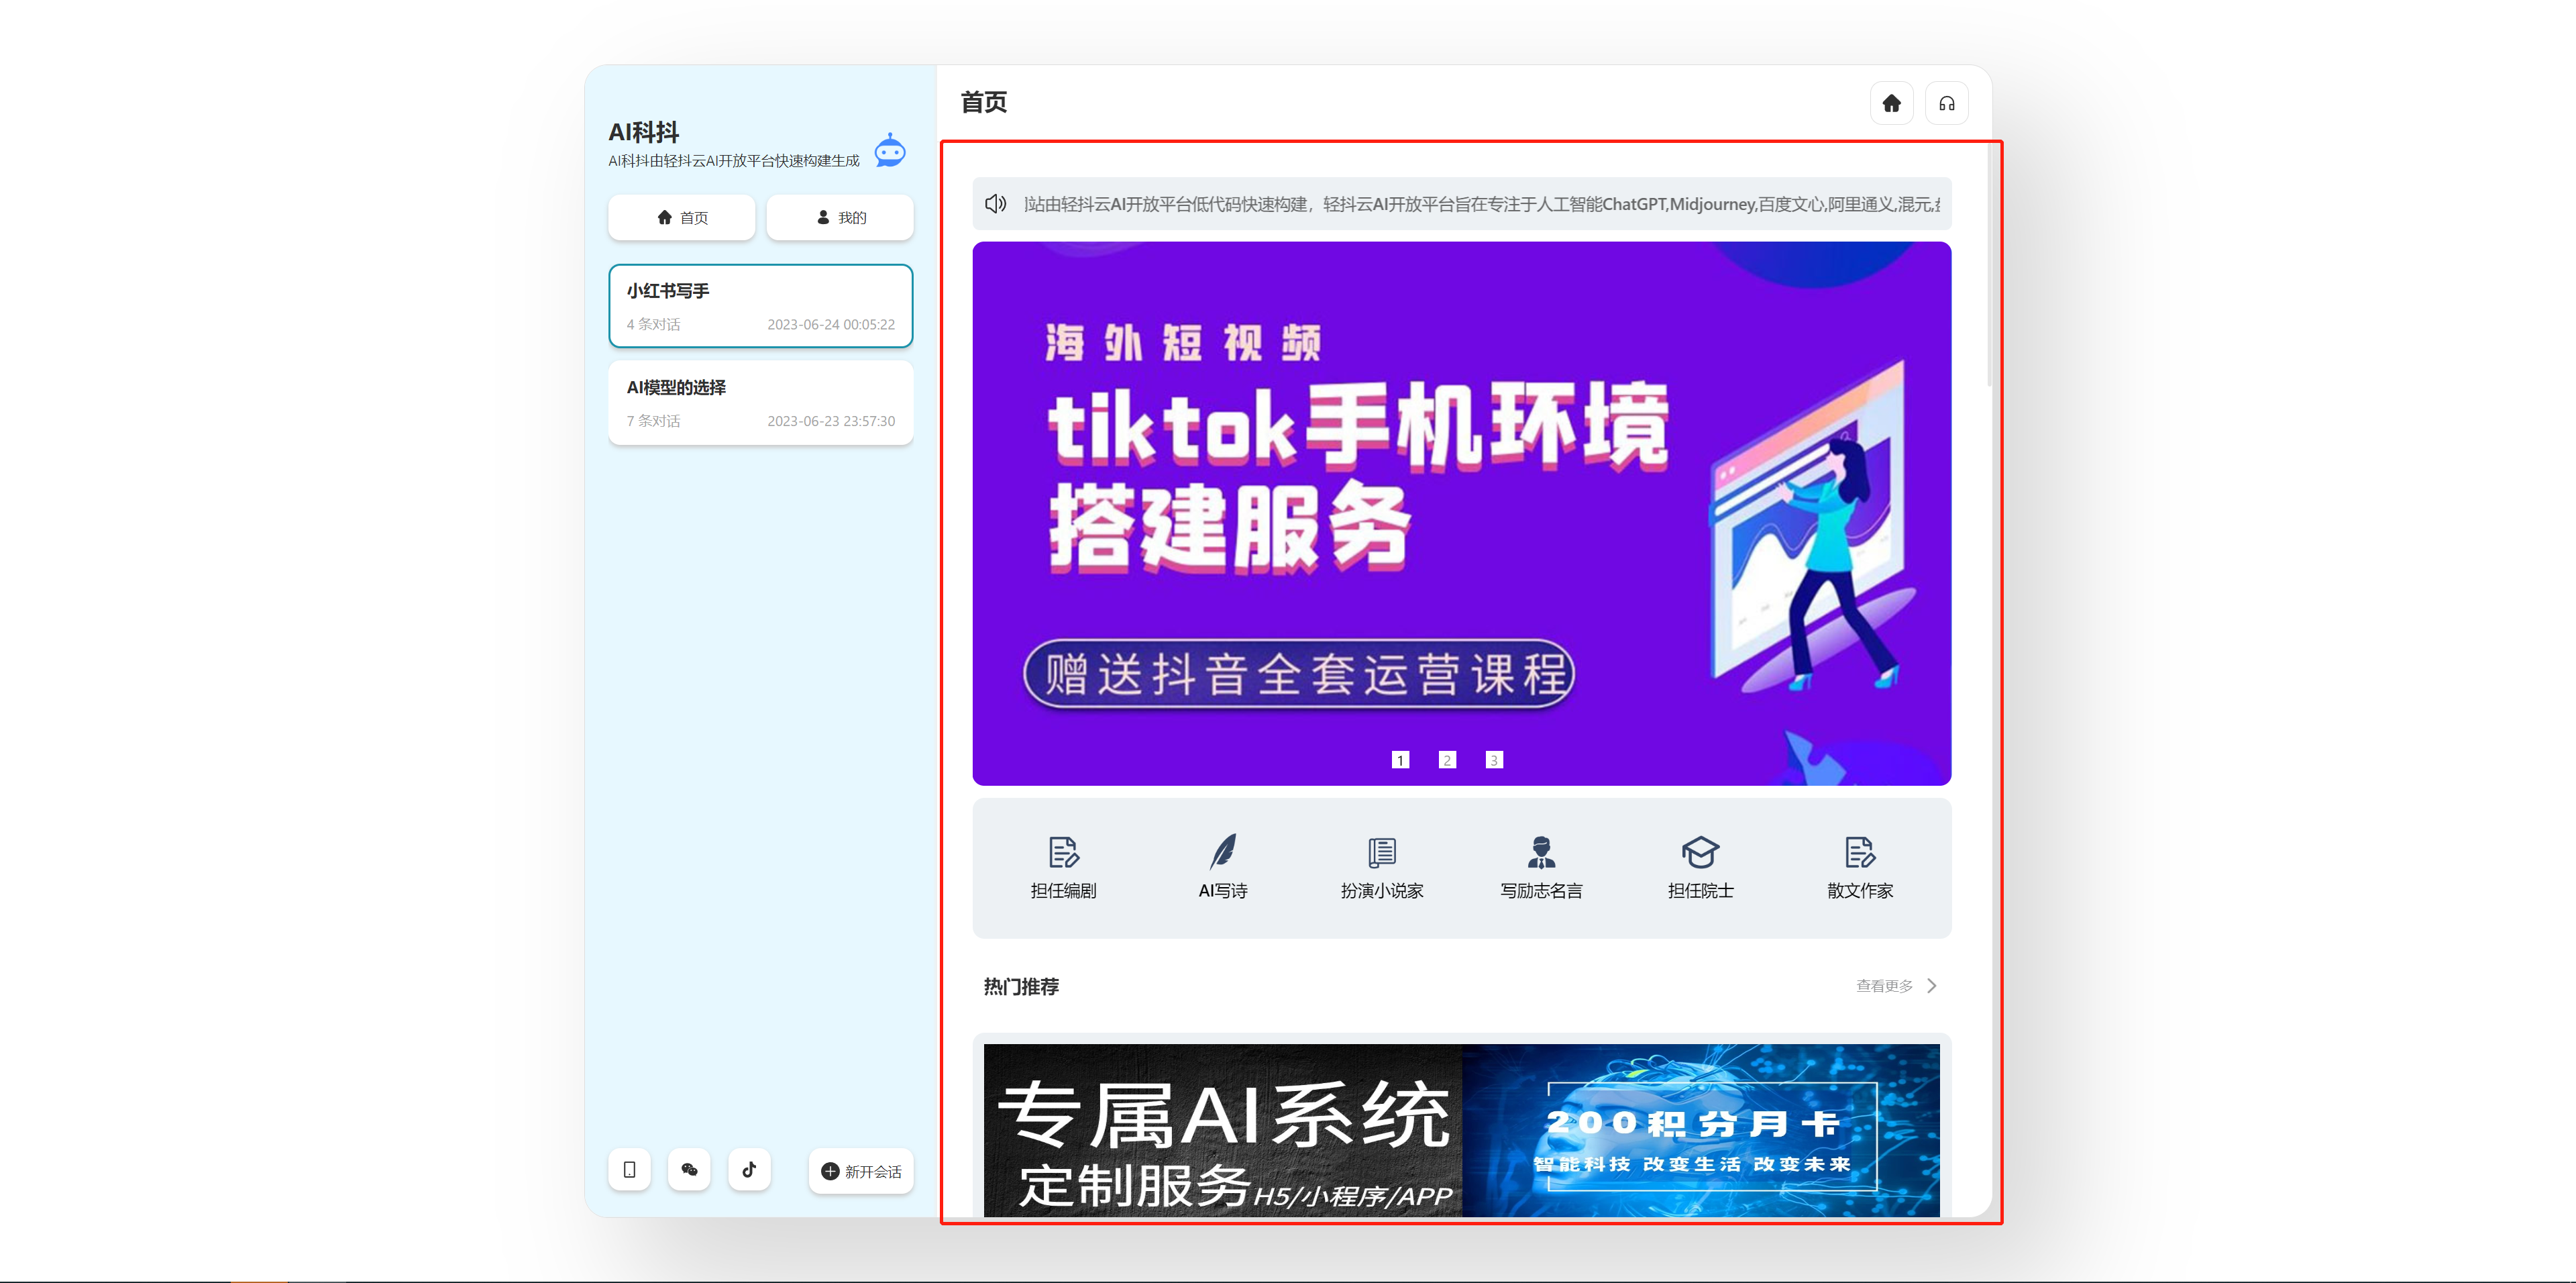Click the timestamp 2023-06-24 00:05:22
Viewport: 2576px width, 1283px height.
pos(831,324)
